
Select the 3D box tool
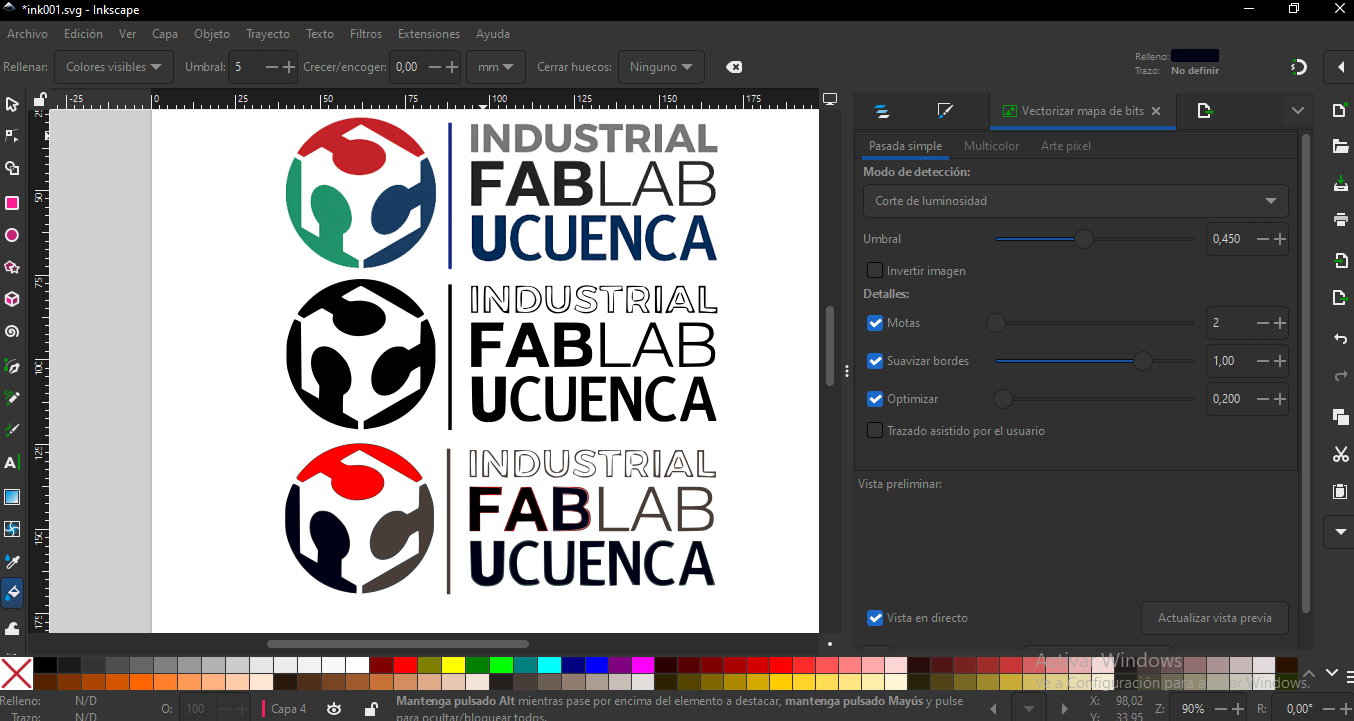click(x=12, y=298)
